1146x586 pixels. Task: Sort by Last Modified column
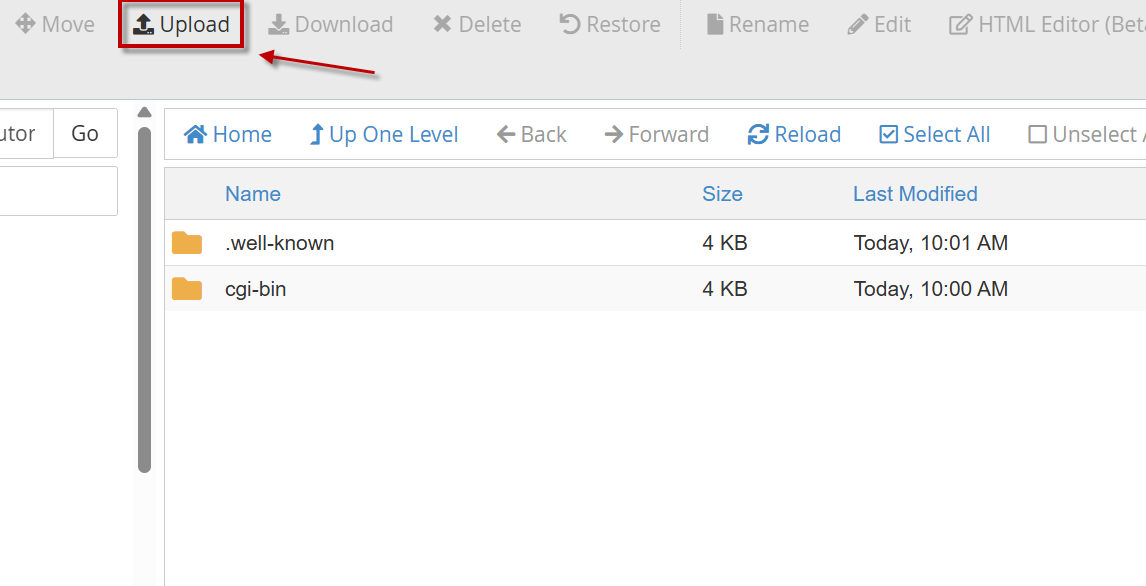click(915, 194)
